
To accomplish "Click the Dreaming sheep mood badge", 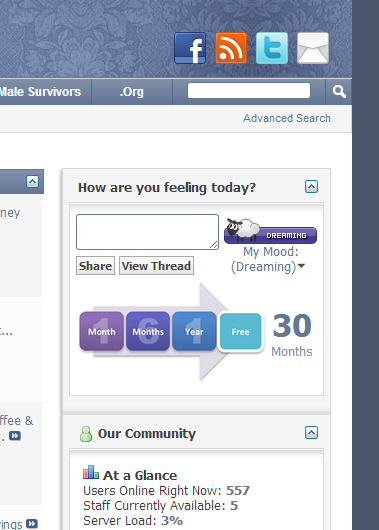I will coord(270,231).
